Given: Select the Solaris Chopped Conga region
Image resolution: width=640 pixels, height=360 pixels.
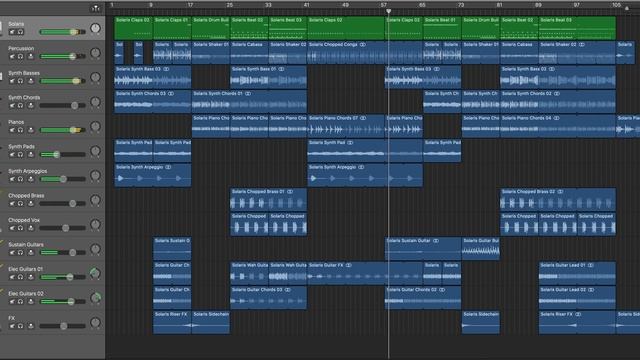Looking at the screenshot, I should pyautogui.click(x=365, y=53).
